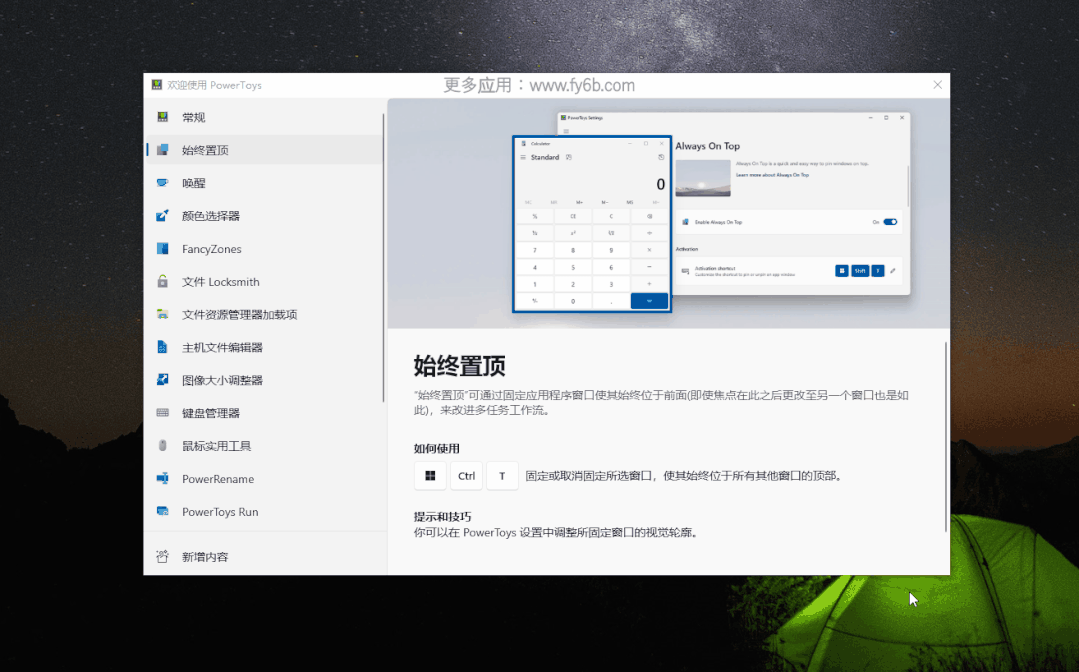Select PowerToys Run entry
Screen dimensions: 1079x672
264,512
